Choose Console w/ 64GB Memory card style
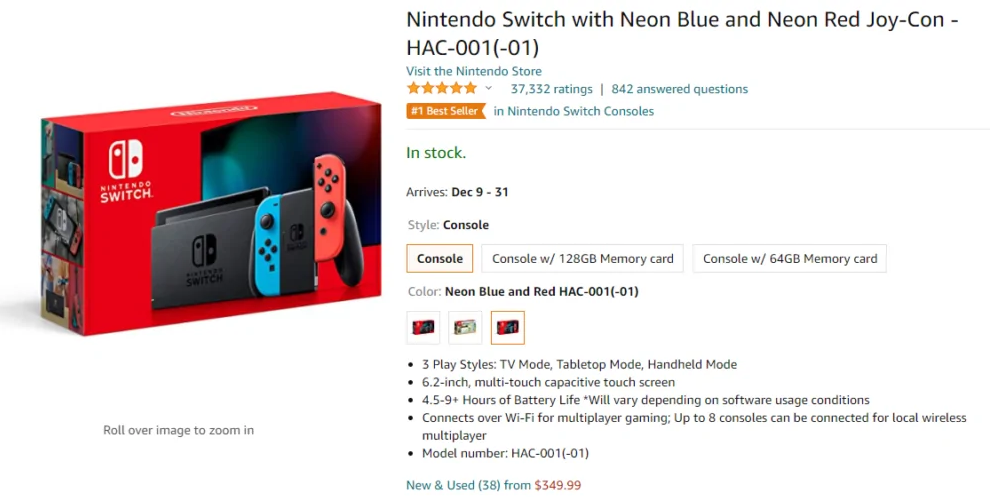Screen dimensions: 990x497 (x=789, y=258)
